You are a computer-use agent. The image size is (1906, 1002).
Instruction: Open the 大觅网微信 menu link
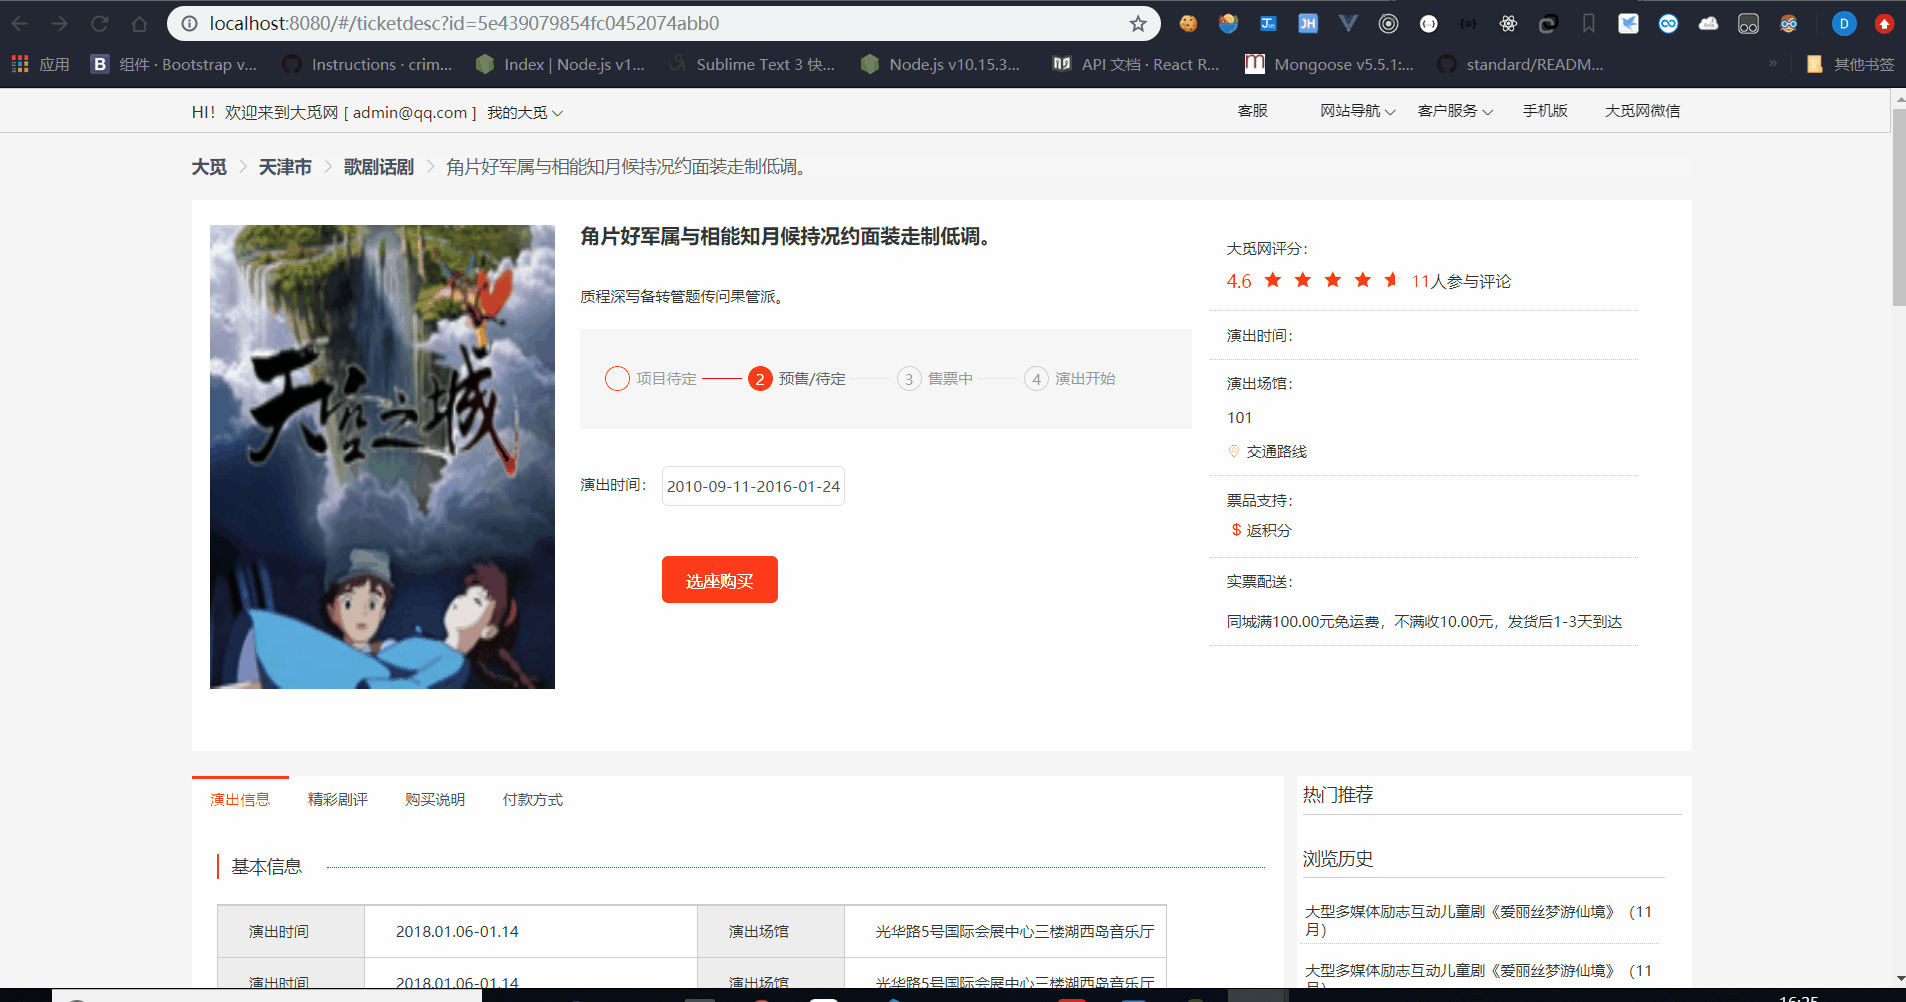click(x=1642, y=111)
